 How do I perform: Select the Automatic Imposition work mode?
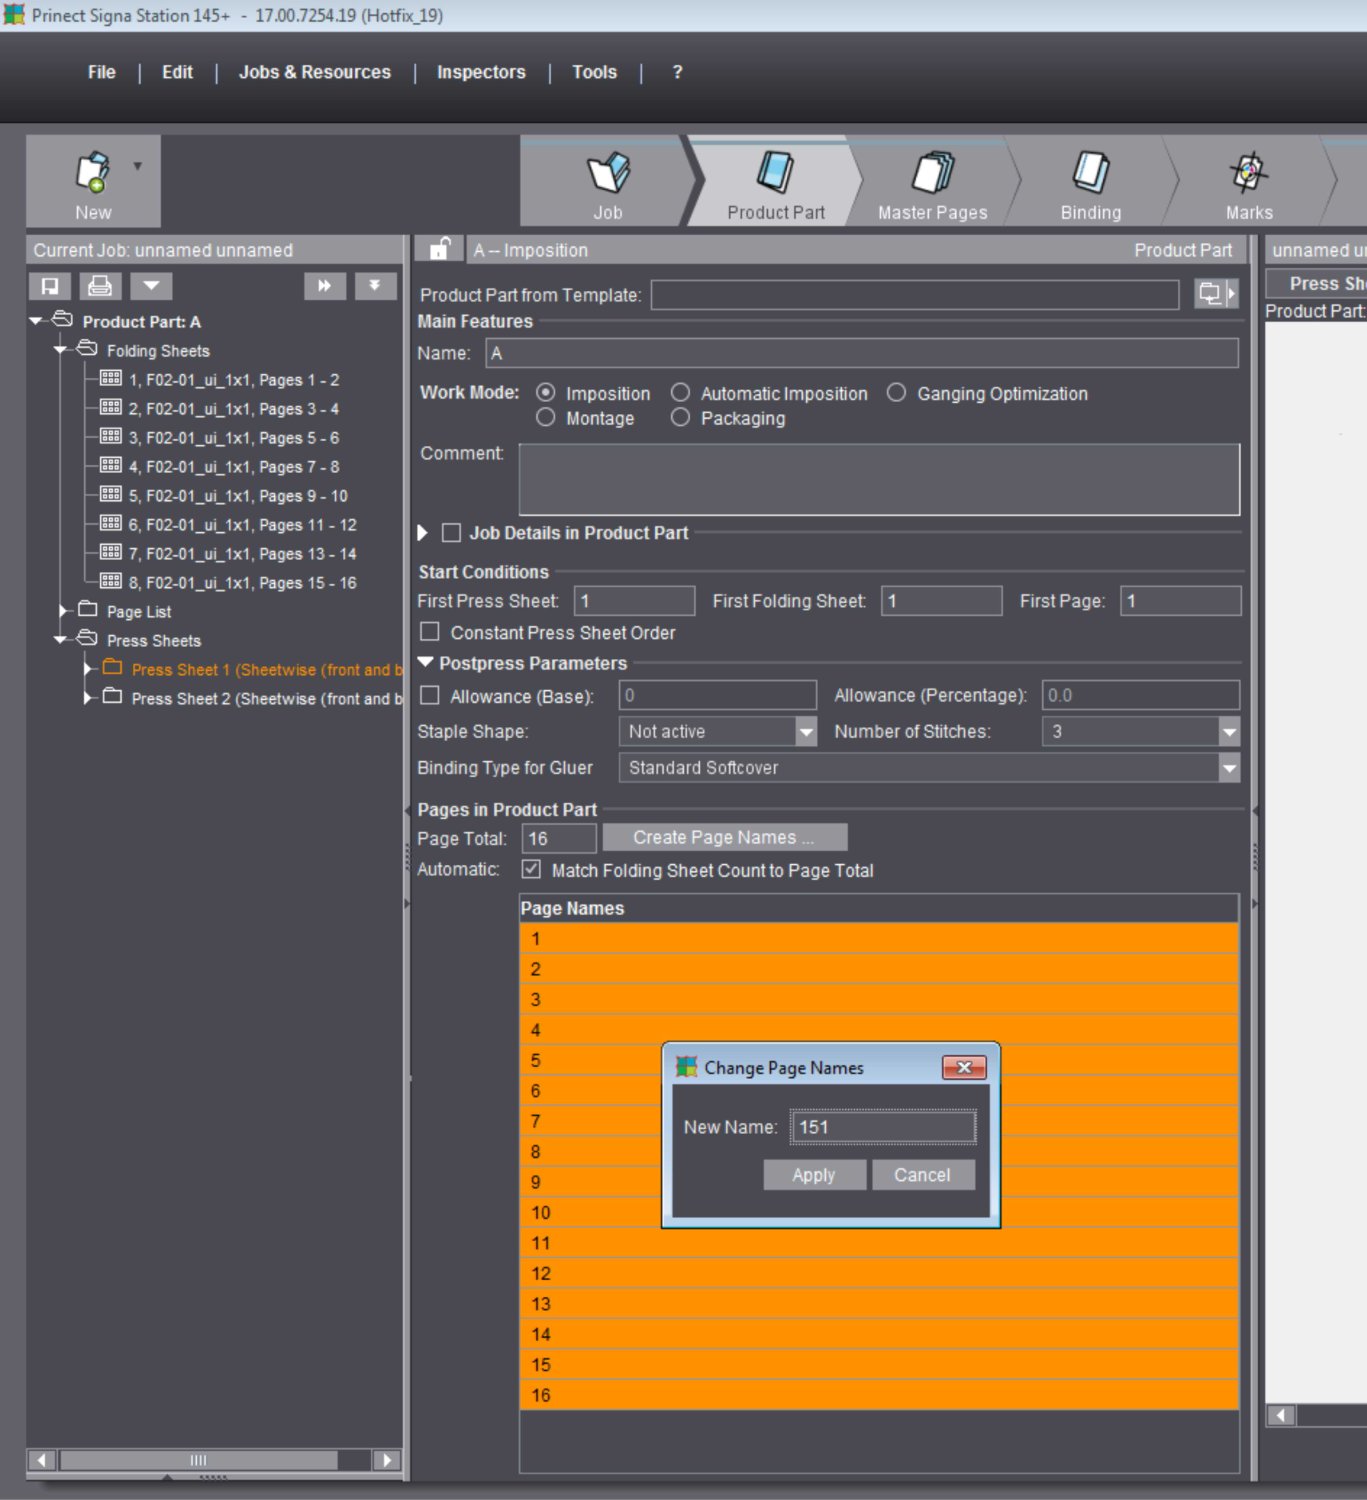coord(681,393)
